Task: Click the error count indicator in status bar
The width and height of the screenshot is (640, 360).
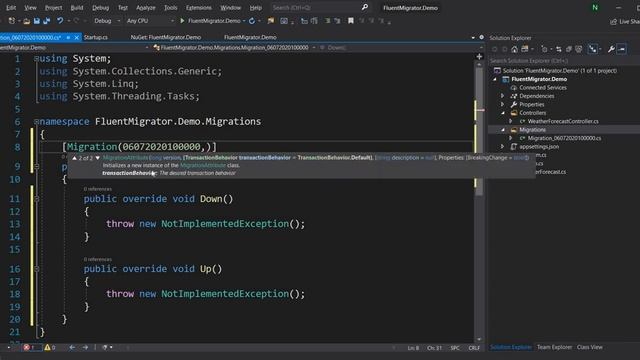Action: tap(31, 347)
